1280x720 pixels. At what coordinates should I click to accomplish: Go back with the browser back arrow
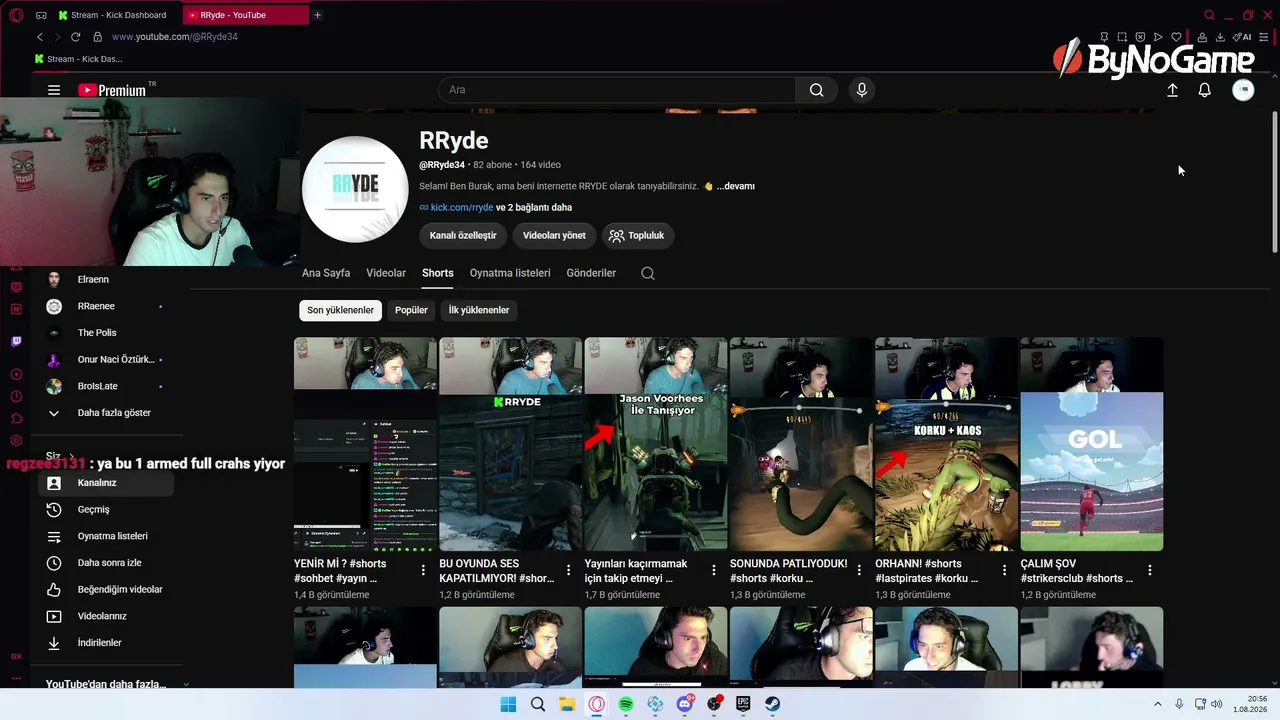[40, 37]
